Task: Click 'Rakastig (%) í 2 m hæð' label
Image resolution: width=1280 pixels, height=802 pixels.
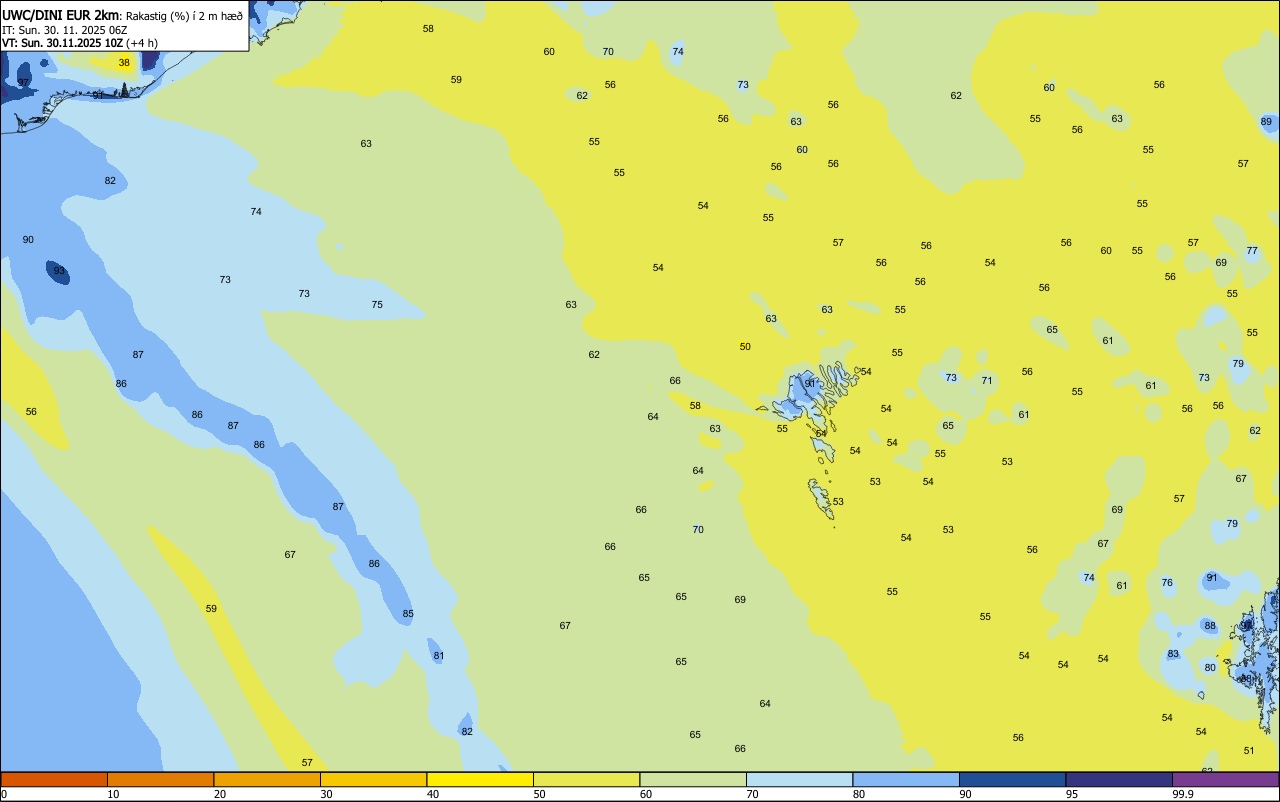Action: pyautogui.click(x=184, y=16)
